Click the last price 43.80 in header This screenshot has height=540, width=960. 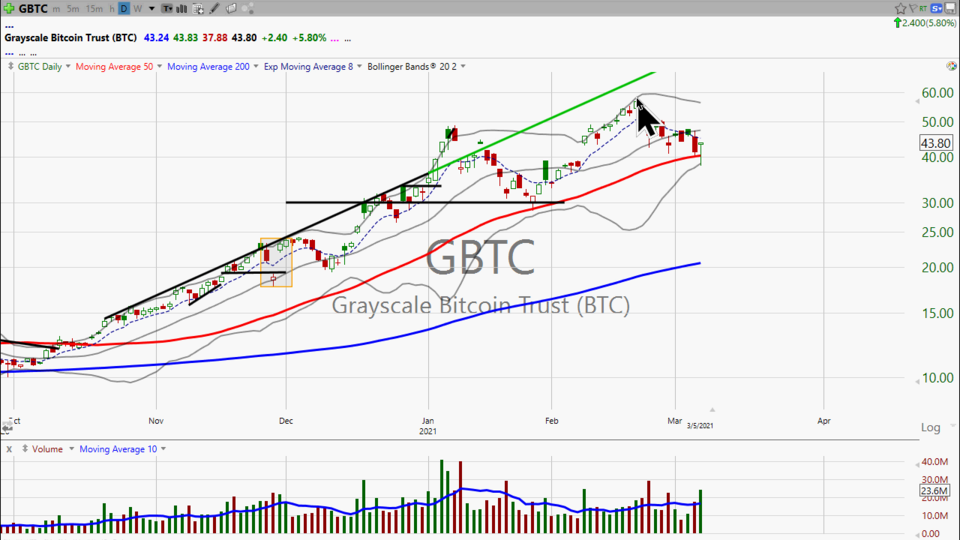[x=244, y=38]
